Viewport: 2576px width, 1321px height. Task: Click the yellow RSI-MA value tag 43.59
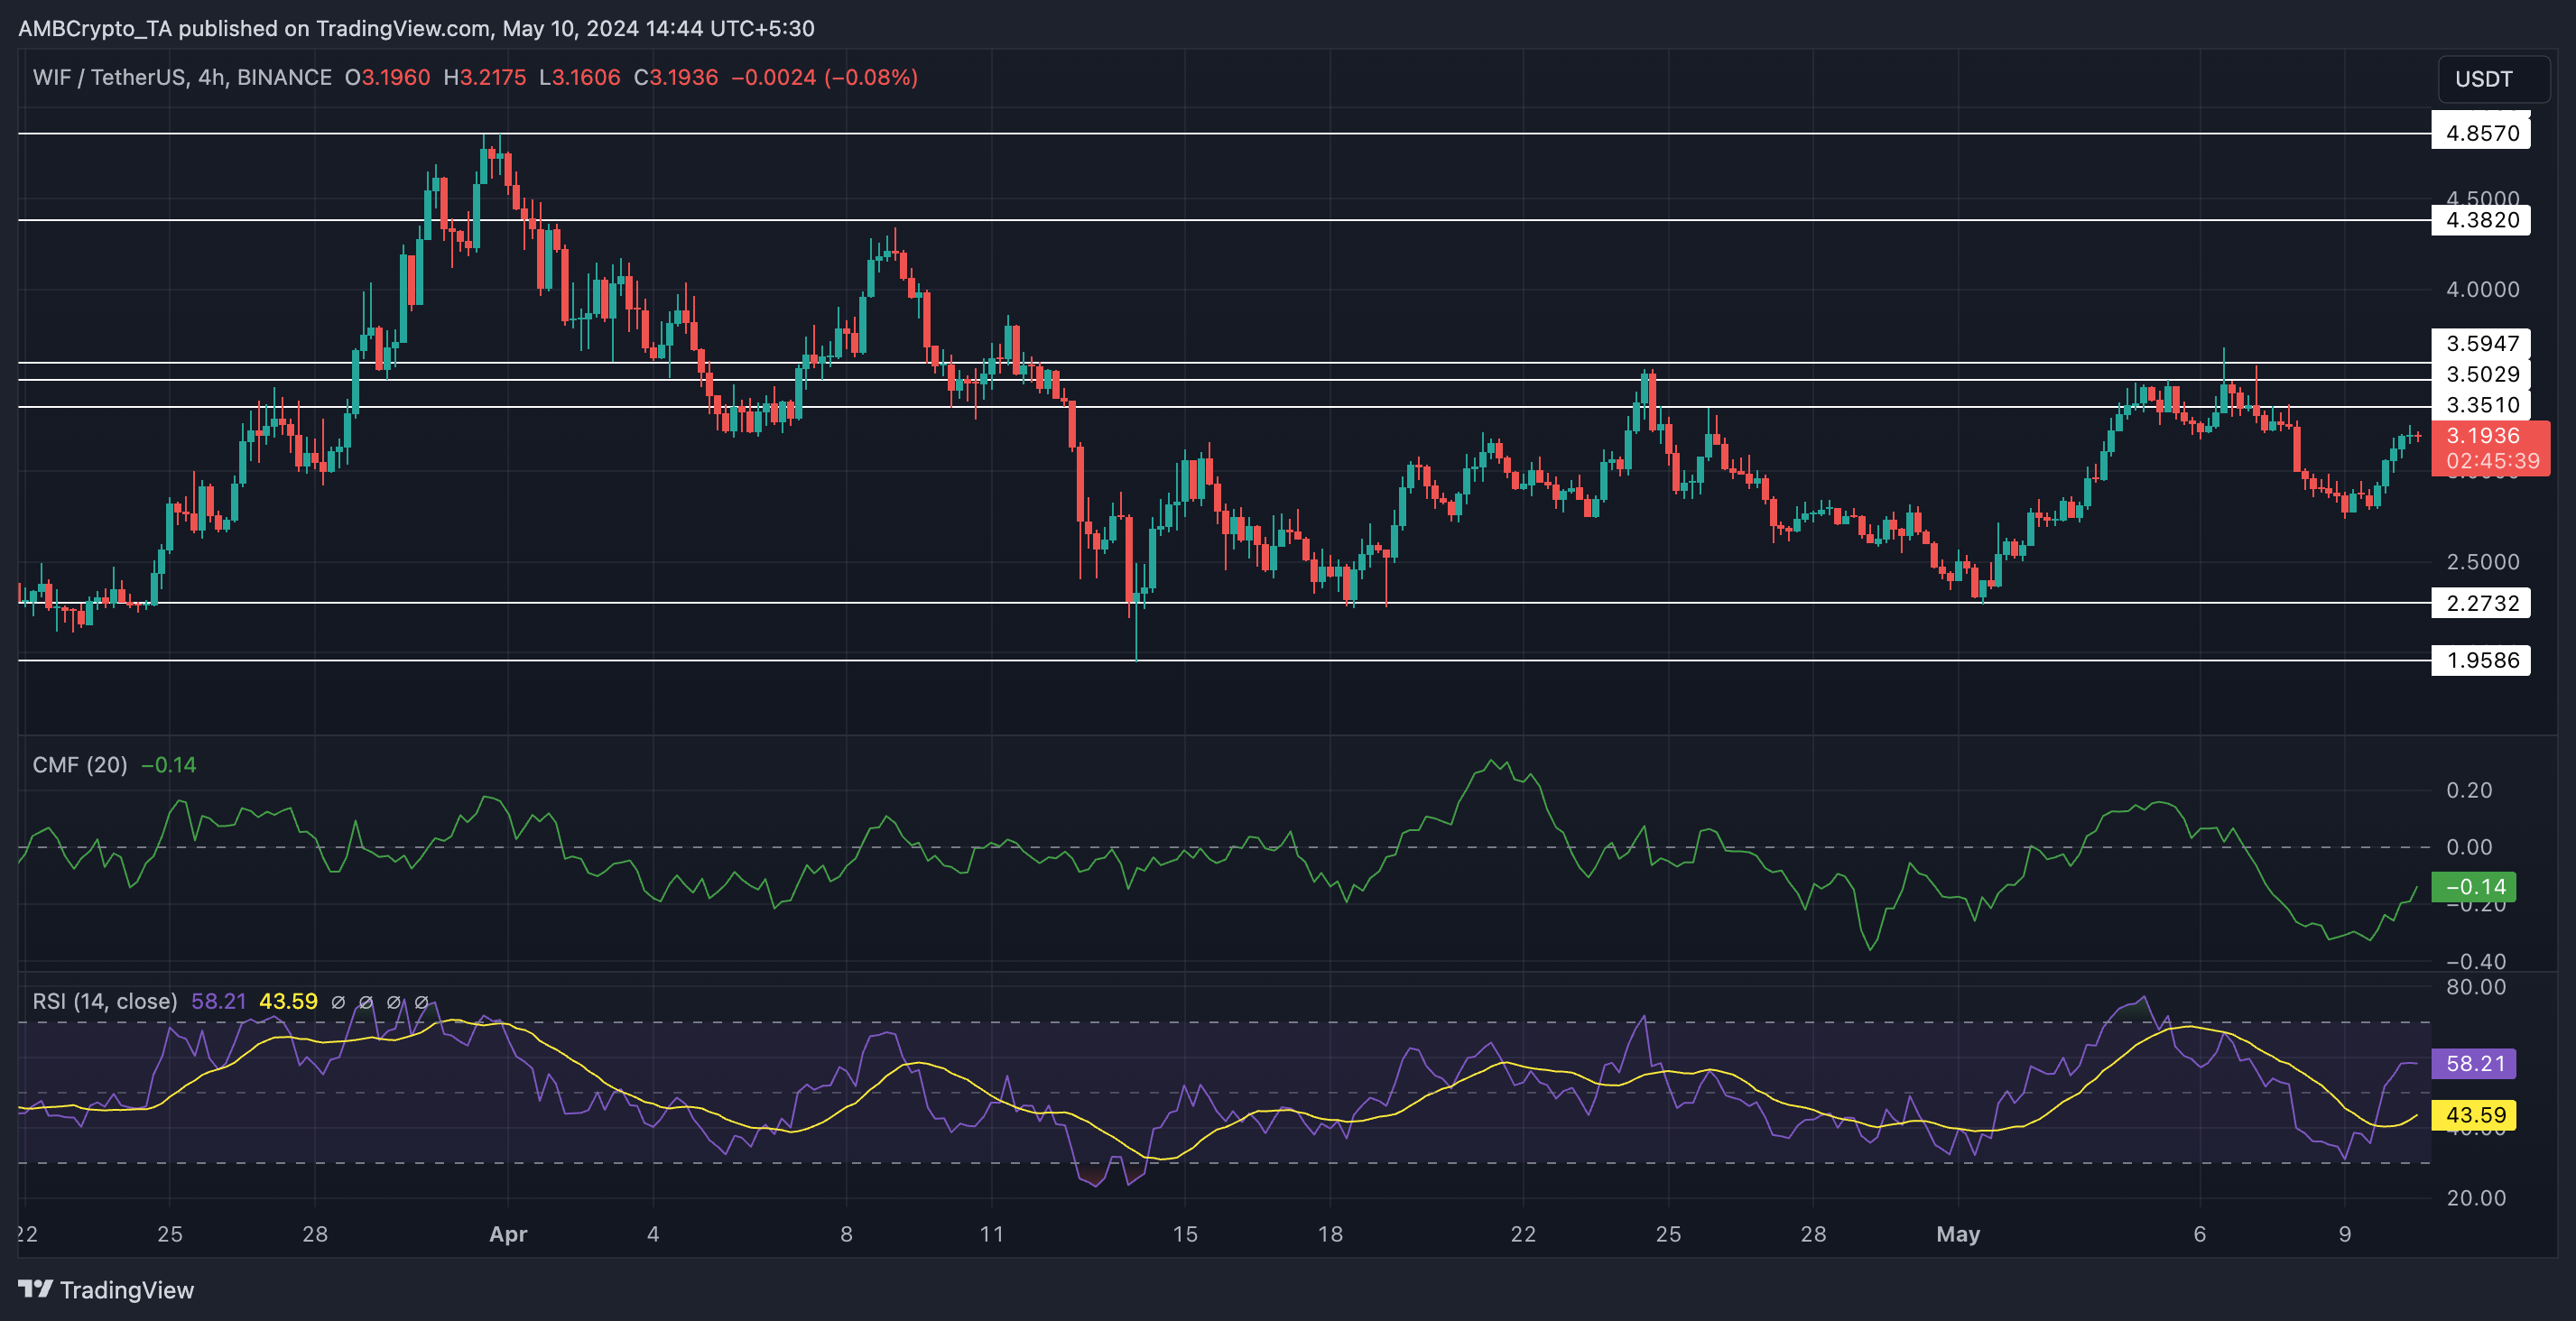click(2474, 1114)
